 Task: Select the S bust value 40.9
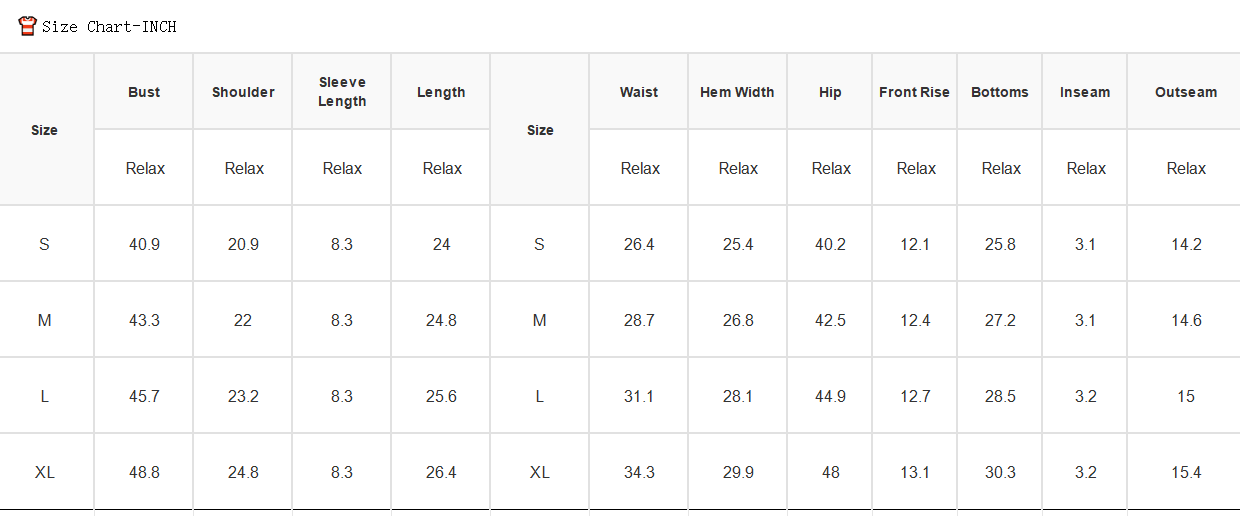point(144,244)
